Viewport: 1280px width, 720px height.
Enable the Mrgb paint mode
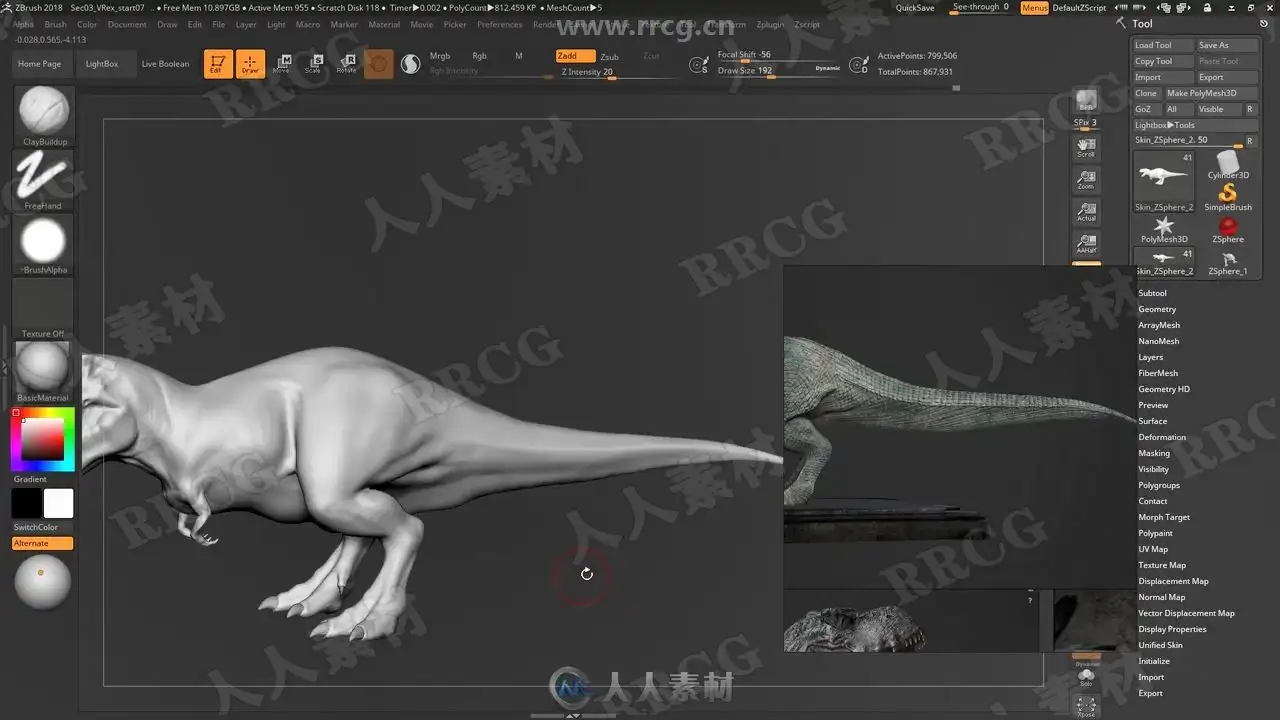(440, 56)
